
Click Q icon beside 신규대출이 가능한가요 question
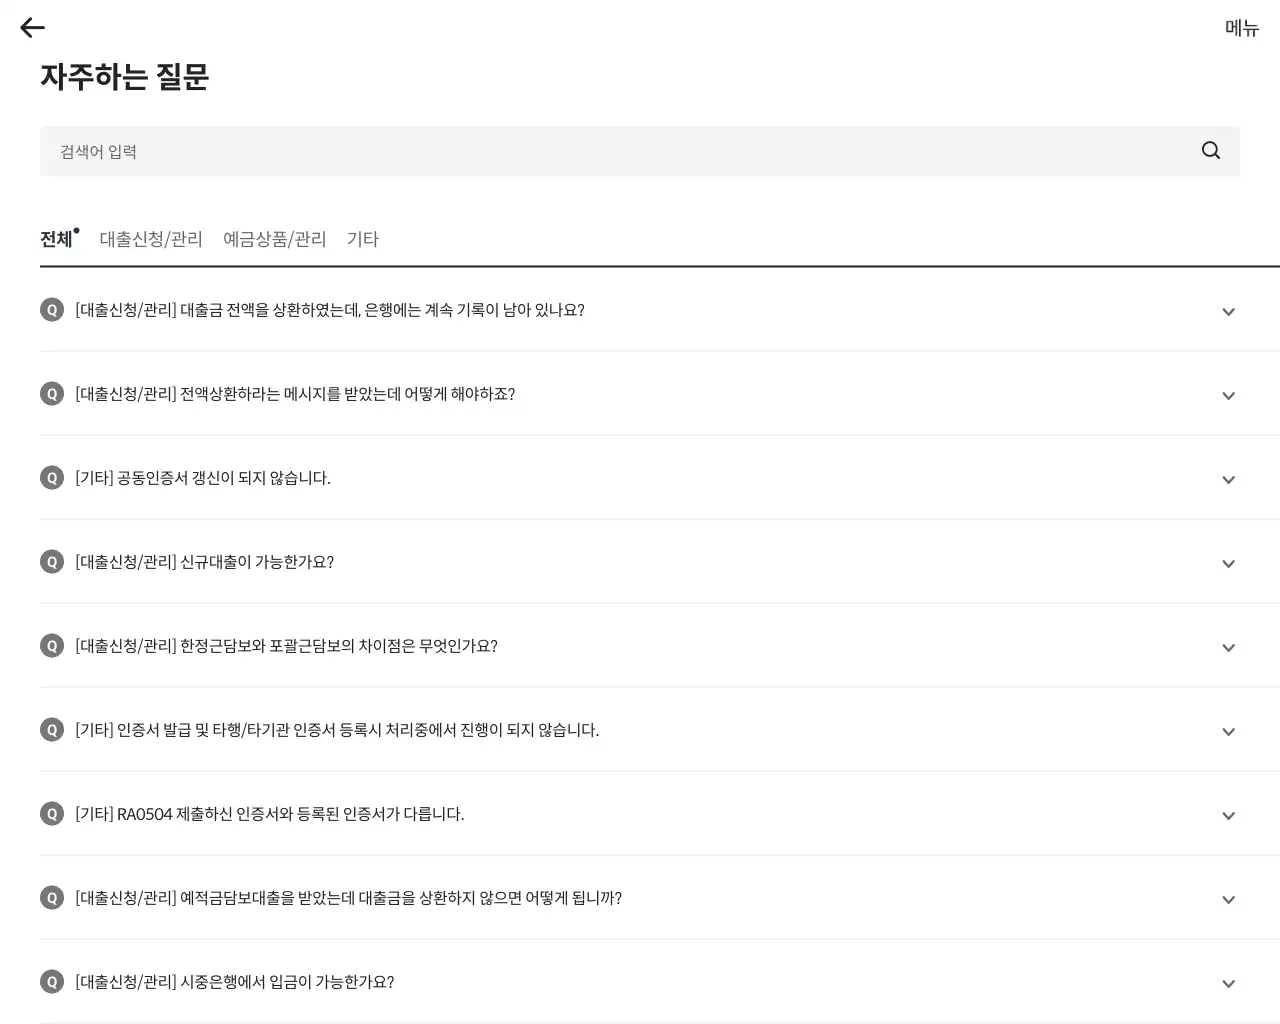click(x=52, y=562)
